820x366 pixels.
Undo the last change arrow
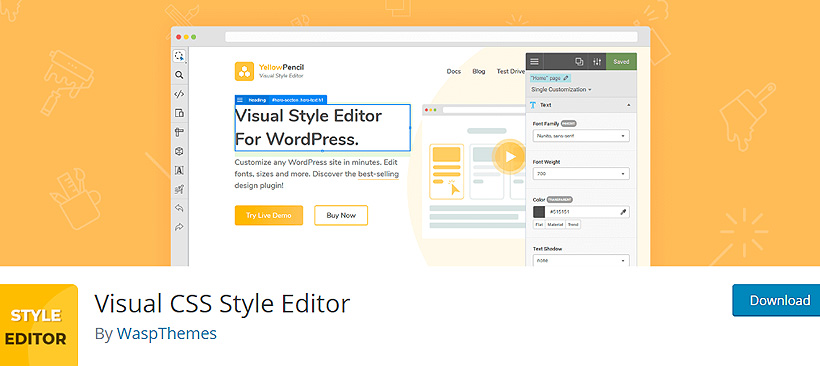click(x=179, y=208)
